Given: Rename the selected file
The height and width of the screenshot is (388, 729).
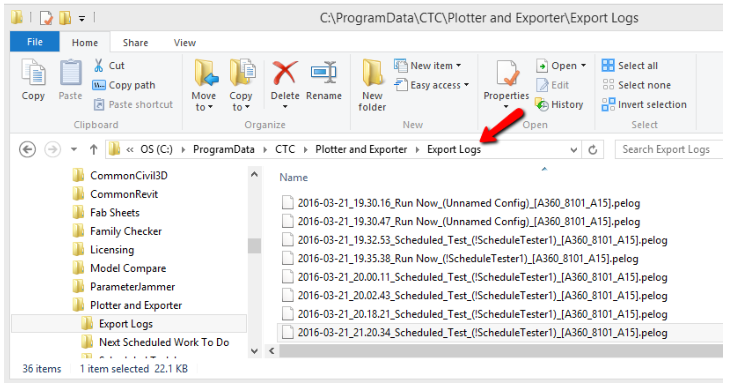Looking at the screenshot, I should point(324,80).
